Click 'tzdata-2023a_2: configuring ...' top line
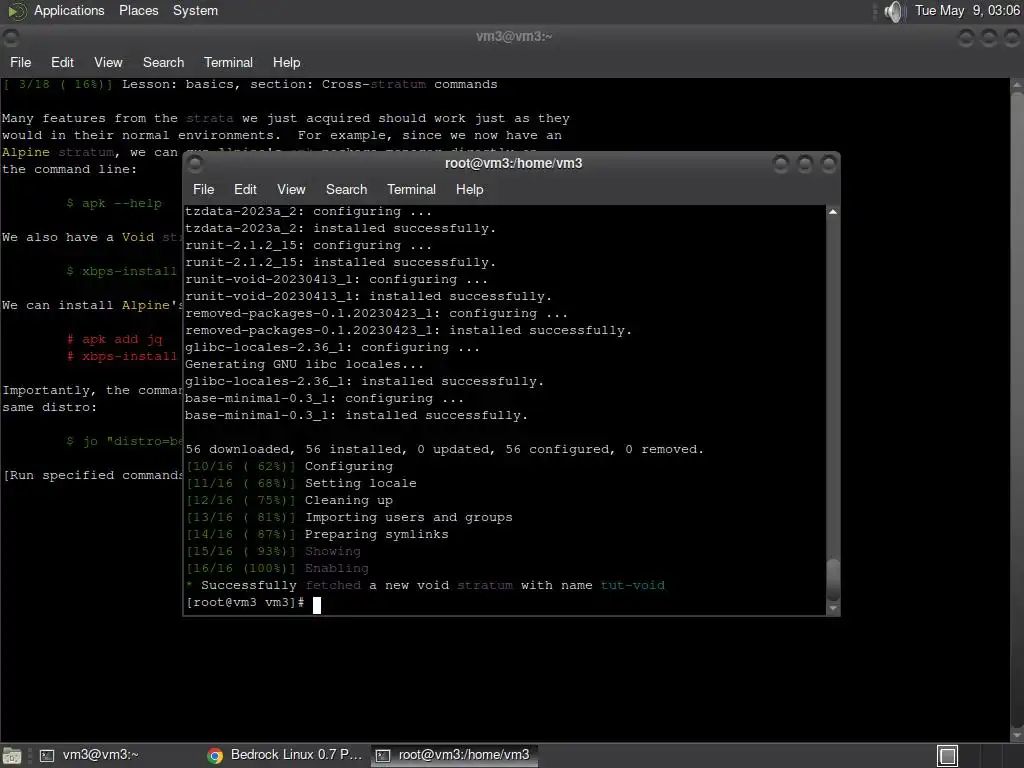The image size is (1024, 768). (308, 212)
